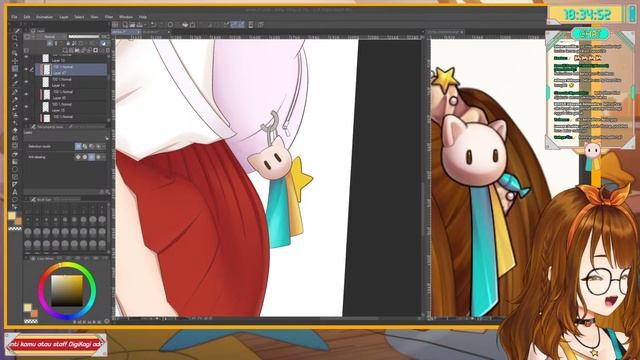640x360 pixels.
Task: Click the Fill bucket icon in command bar
Action: click(x=185, y=25)
